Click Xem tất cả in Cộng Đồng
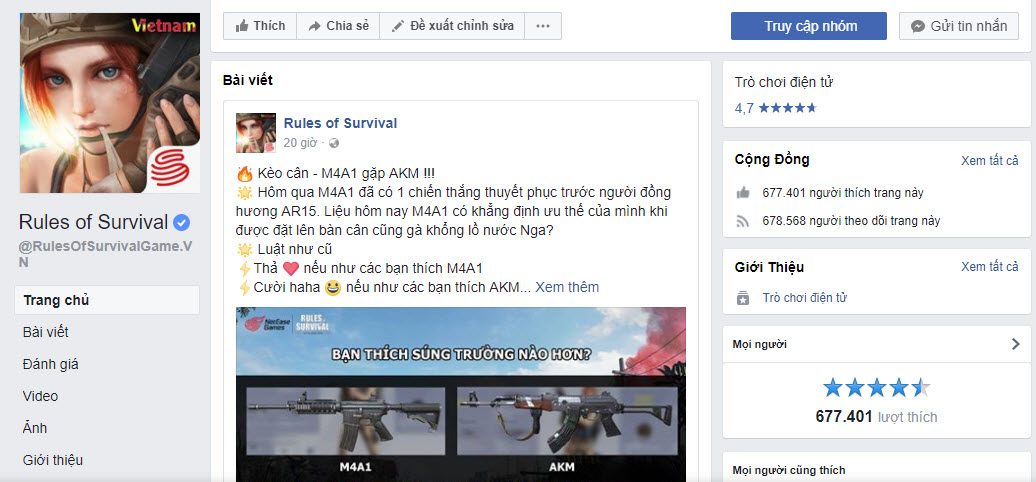1036x482 pixels. [990, 160]
